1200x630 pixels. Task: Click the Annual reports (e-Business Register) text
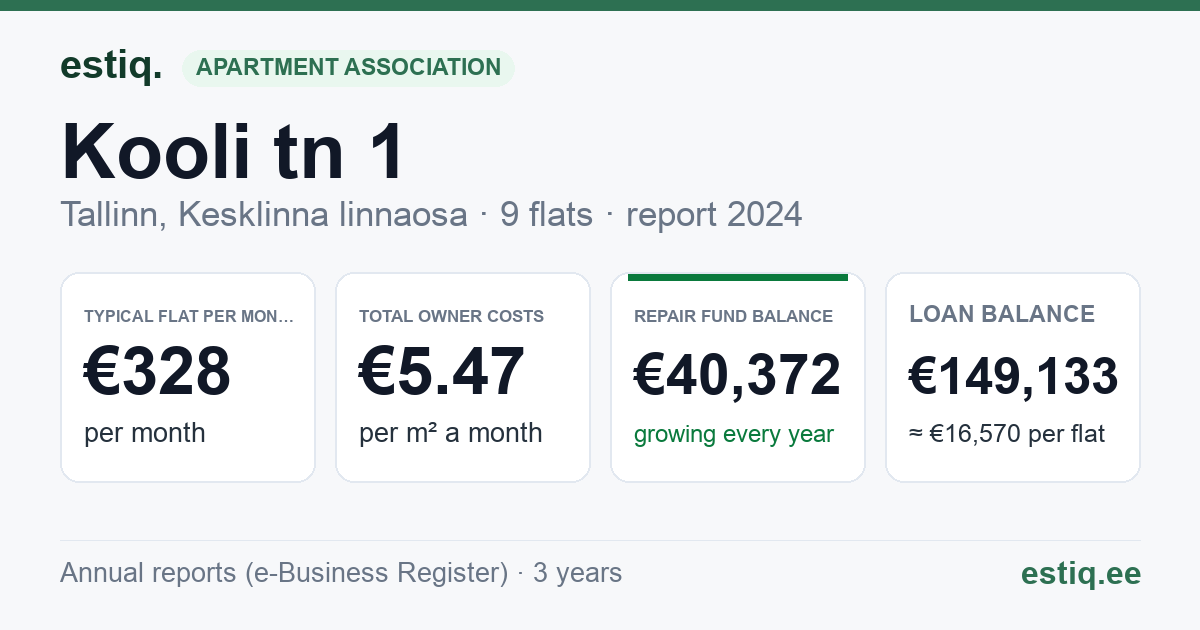click(284, 573)
